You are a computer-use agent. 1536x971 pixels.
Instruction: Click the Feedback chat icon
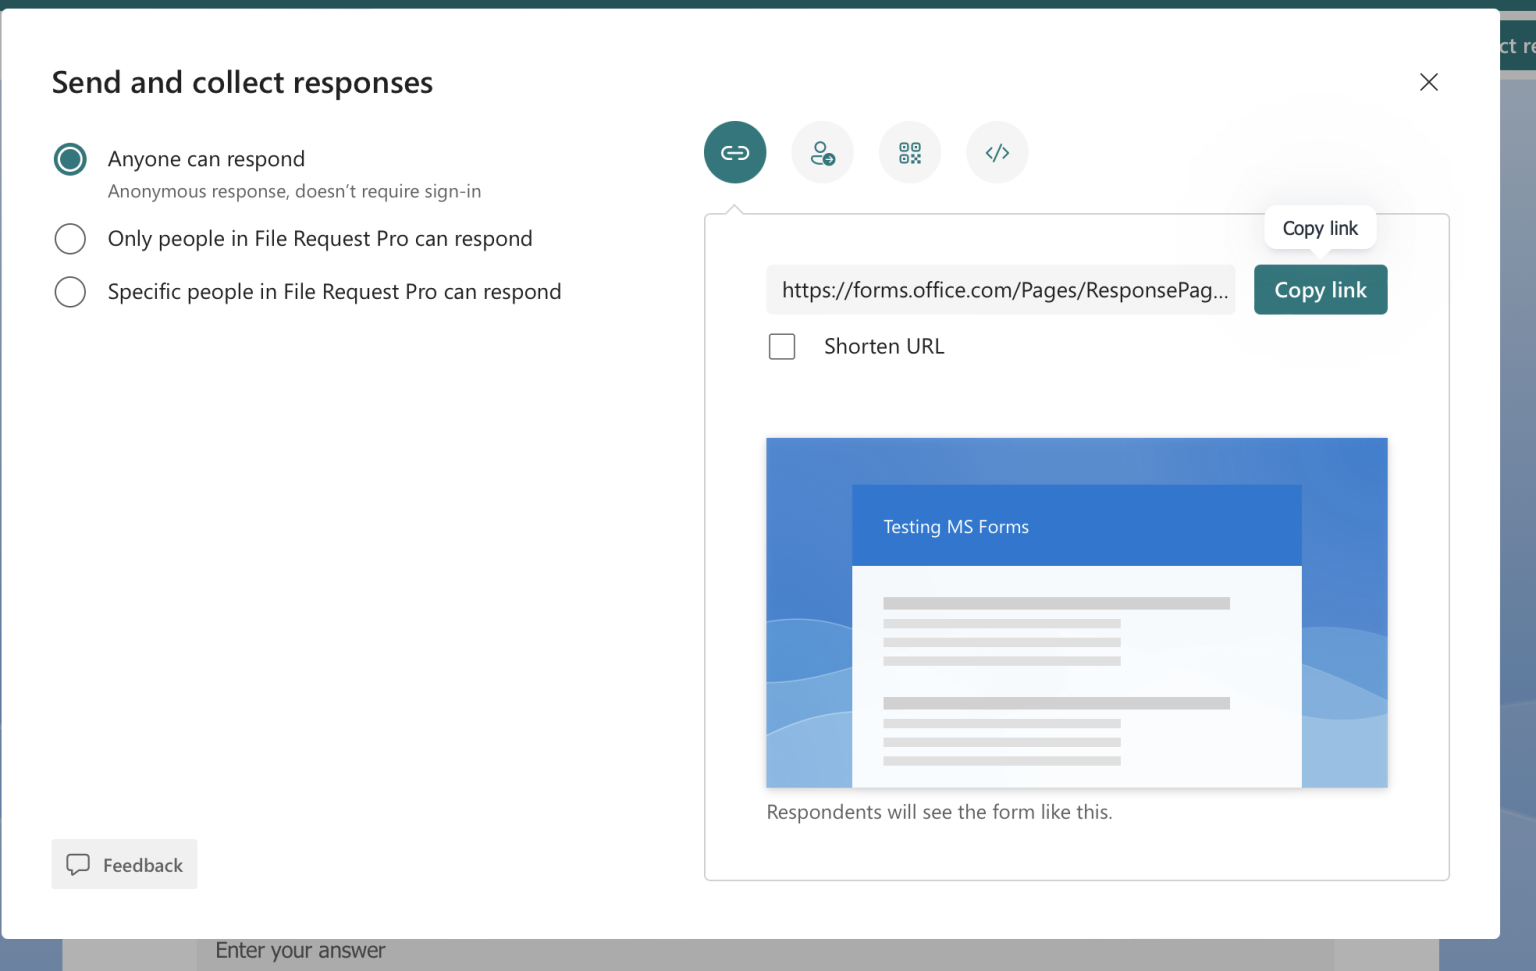[x=80, y=864]
